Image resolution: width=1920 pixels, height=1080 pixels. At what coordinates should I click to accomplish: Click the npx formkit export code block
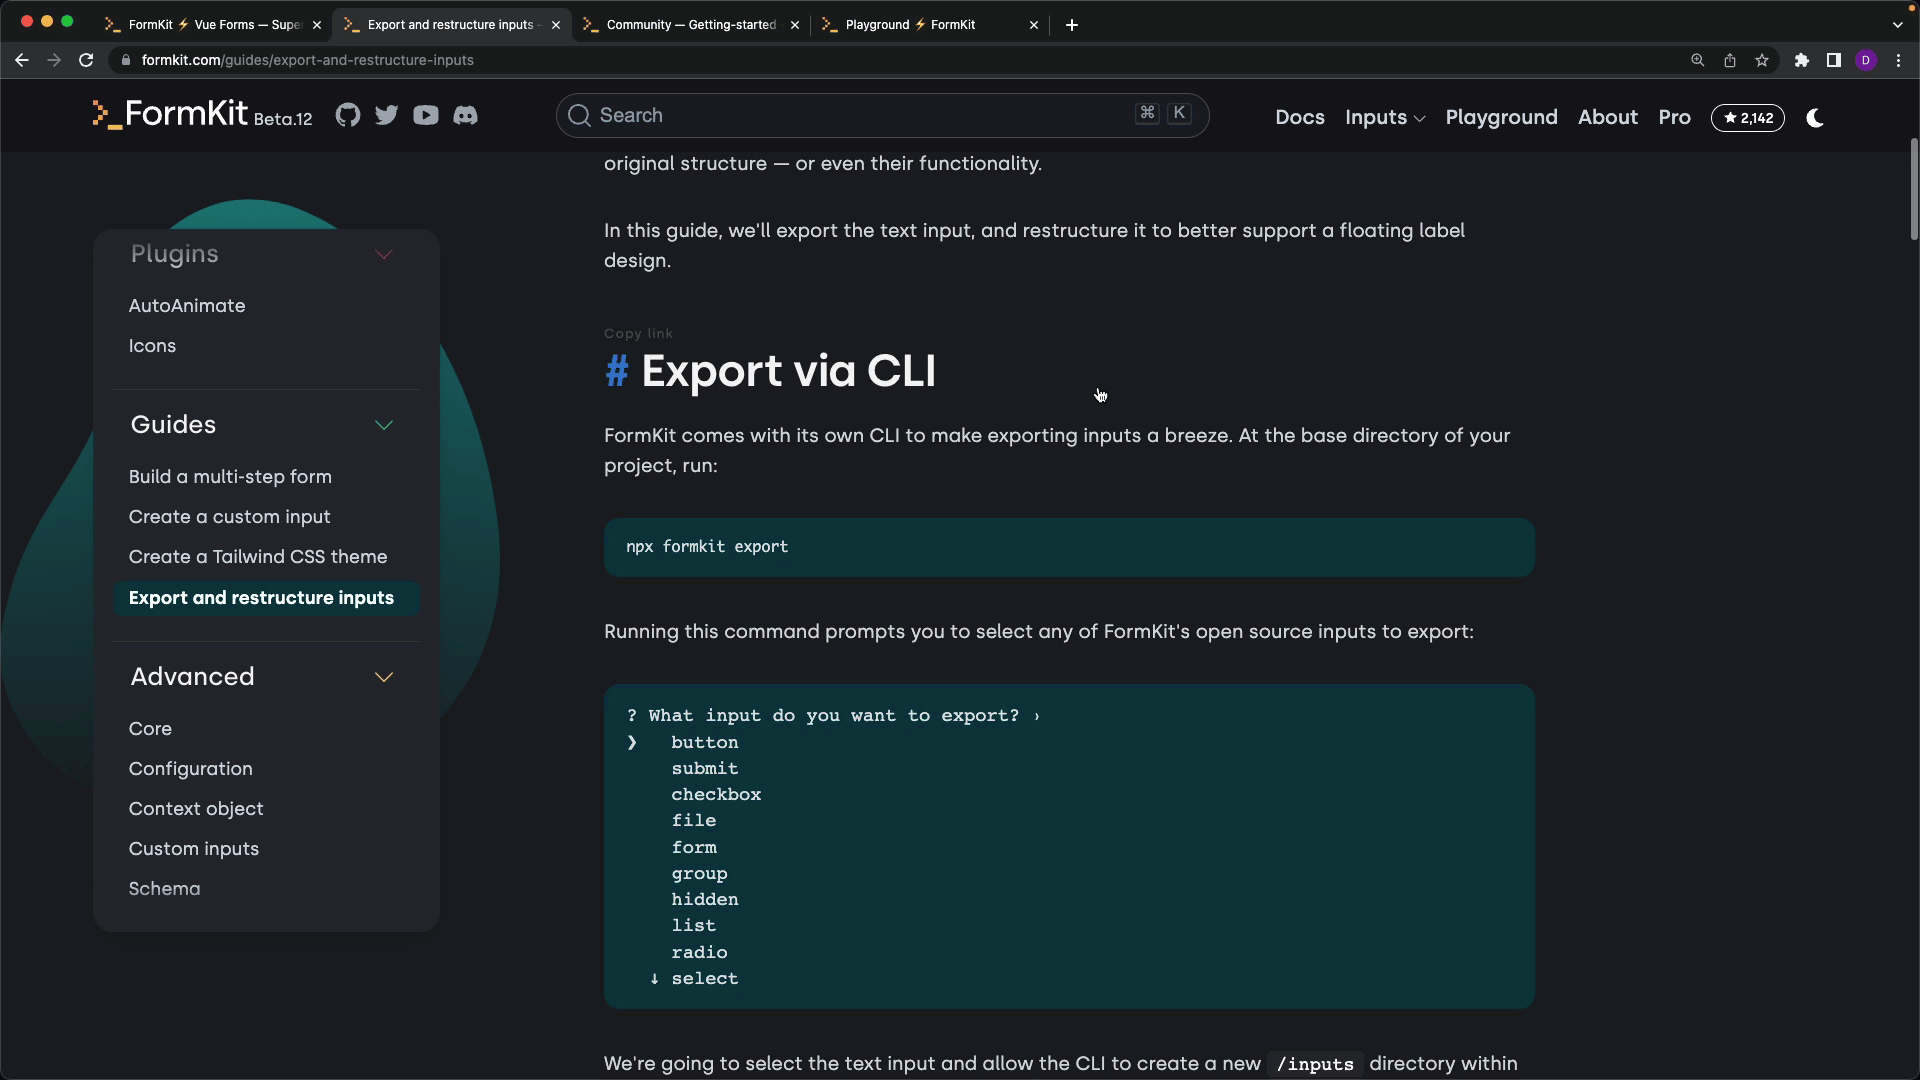point(1069,547)
